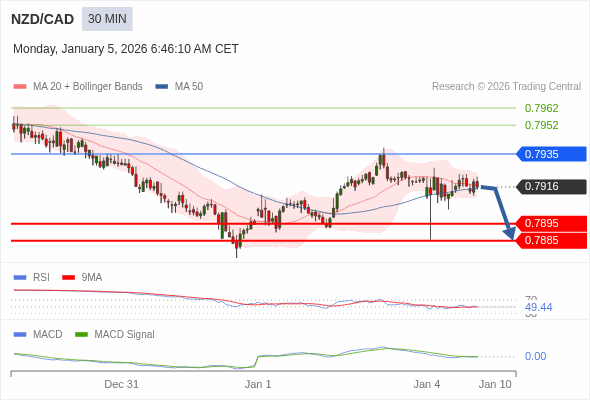Click the MA 20 + Bollinger Bands red swatch
Screen dimensions: 590x400
(x=20, y=87)
